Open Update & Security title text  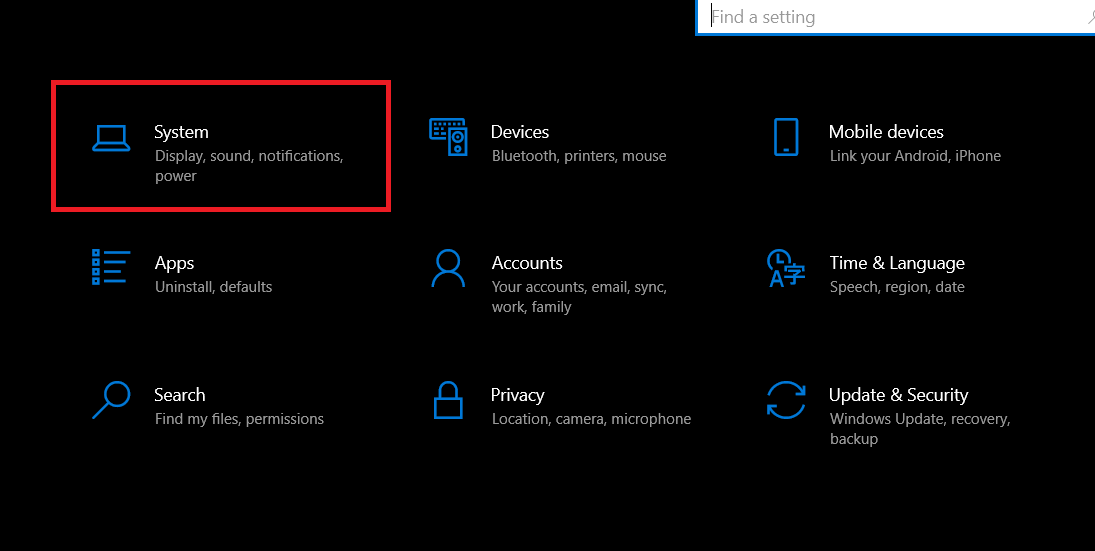898,395
